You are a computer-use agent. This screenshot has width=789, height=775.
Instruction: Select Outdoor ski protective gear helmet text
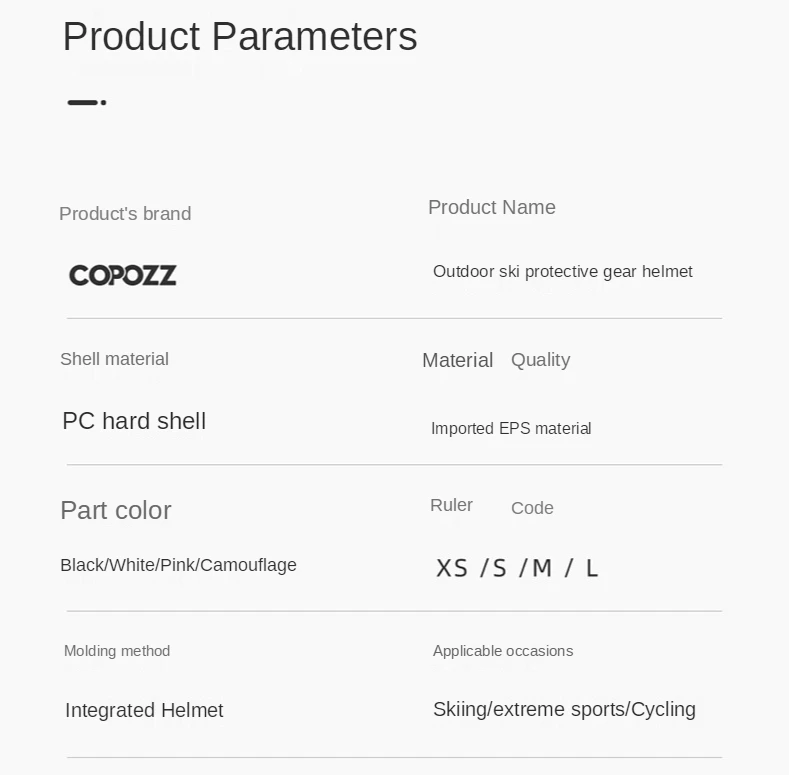(563, 272)
